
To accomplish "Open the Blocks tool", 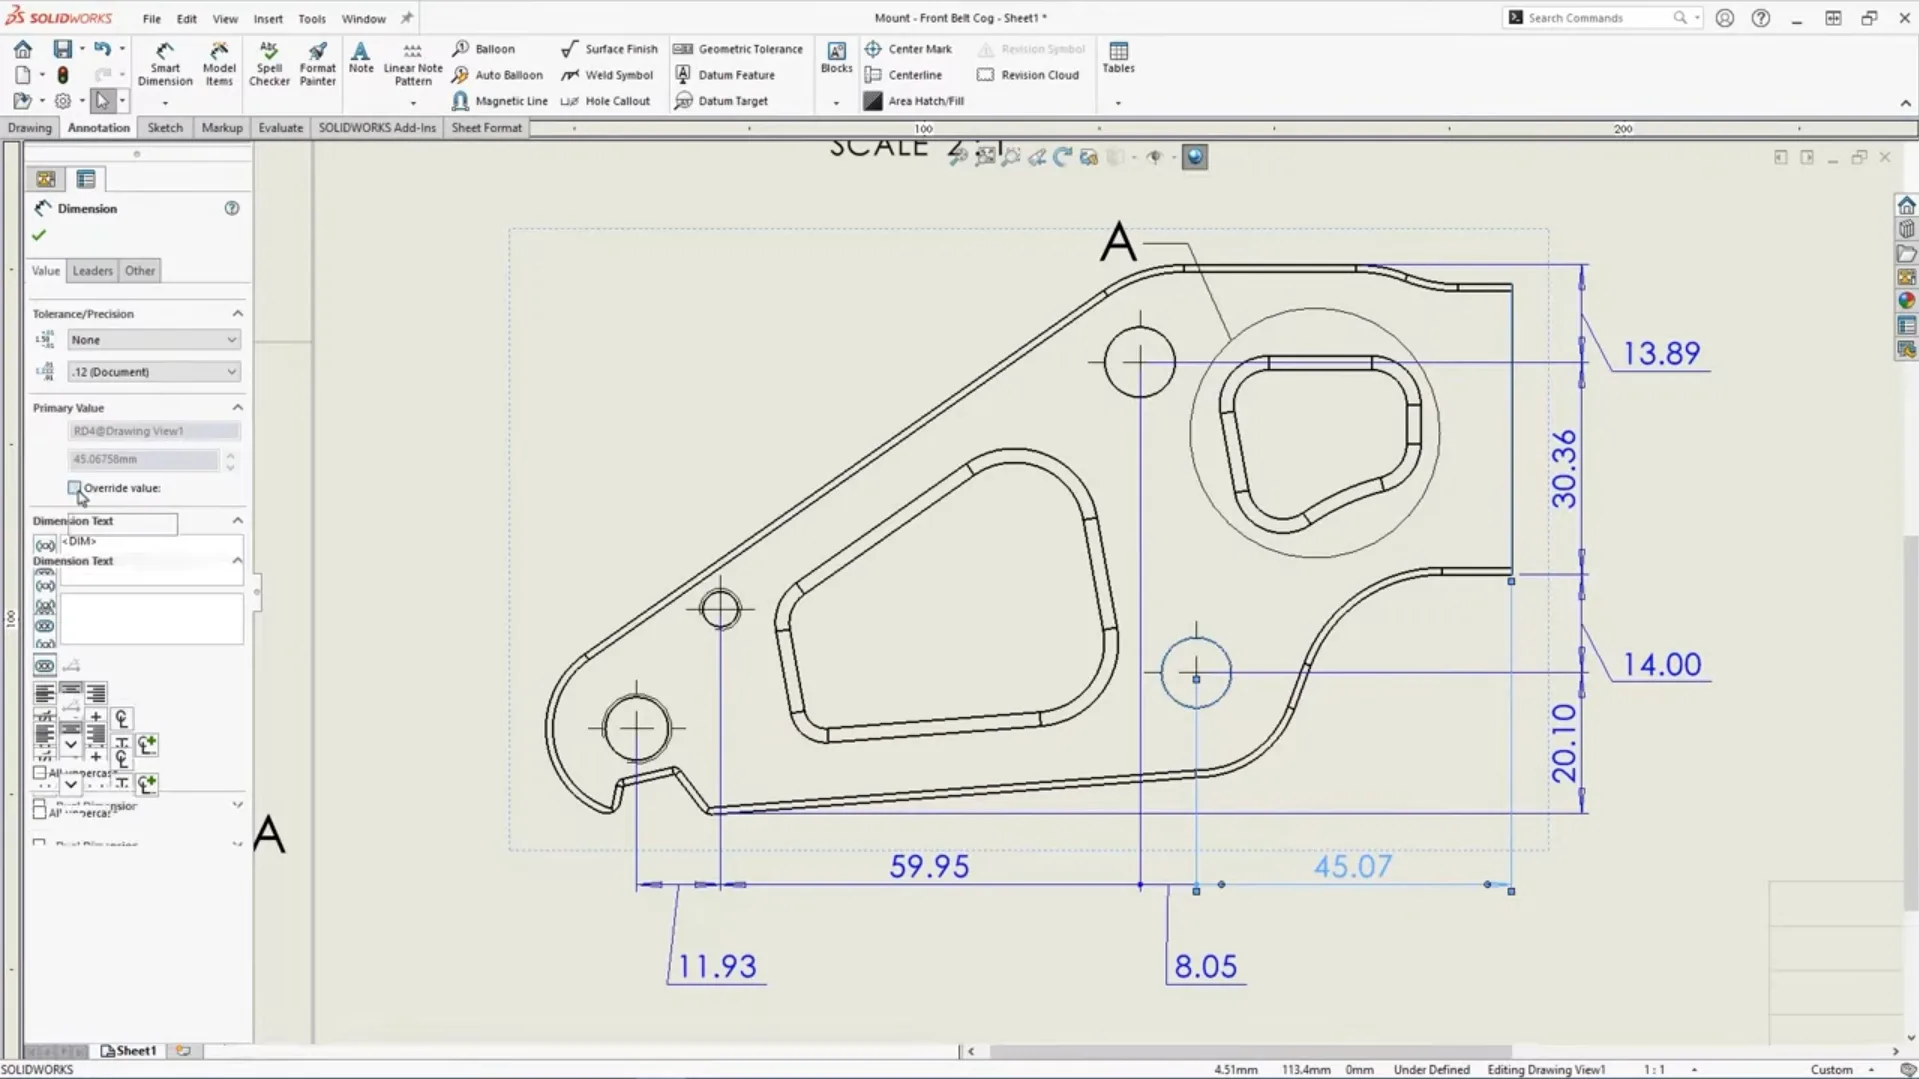I will (x=836, y=58).
